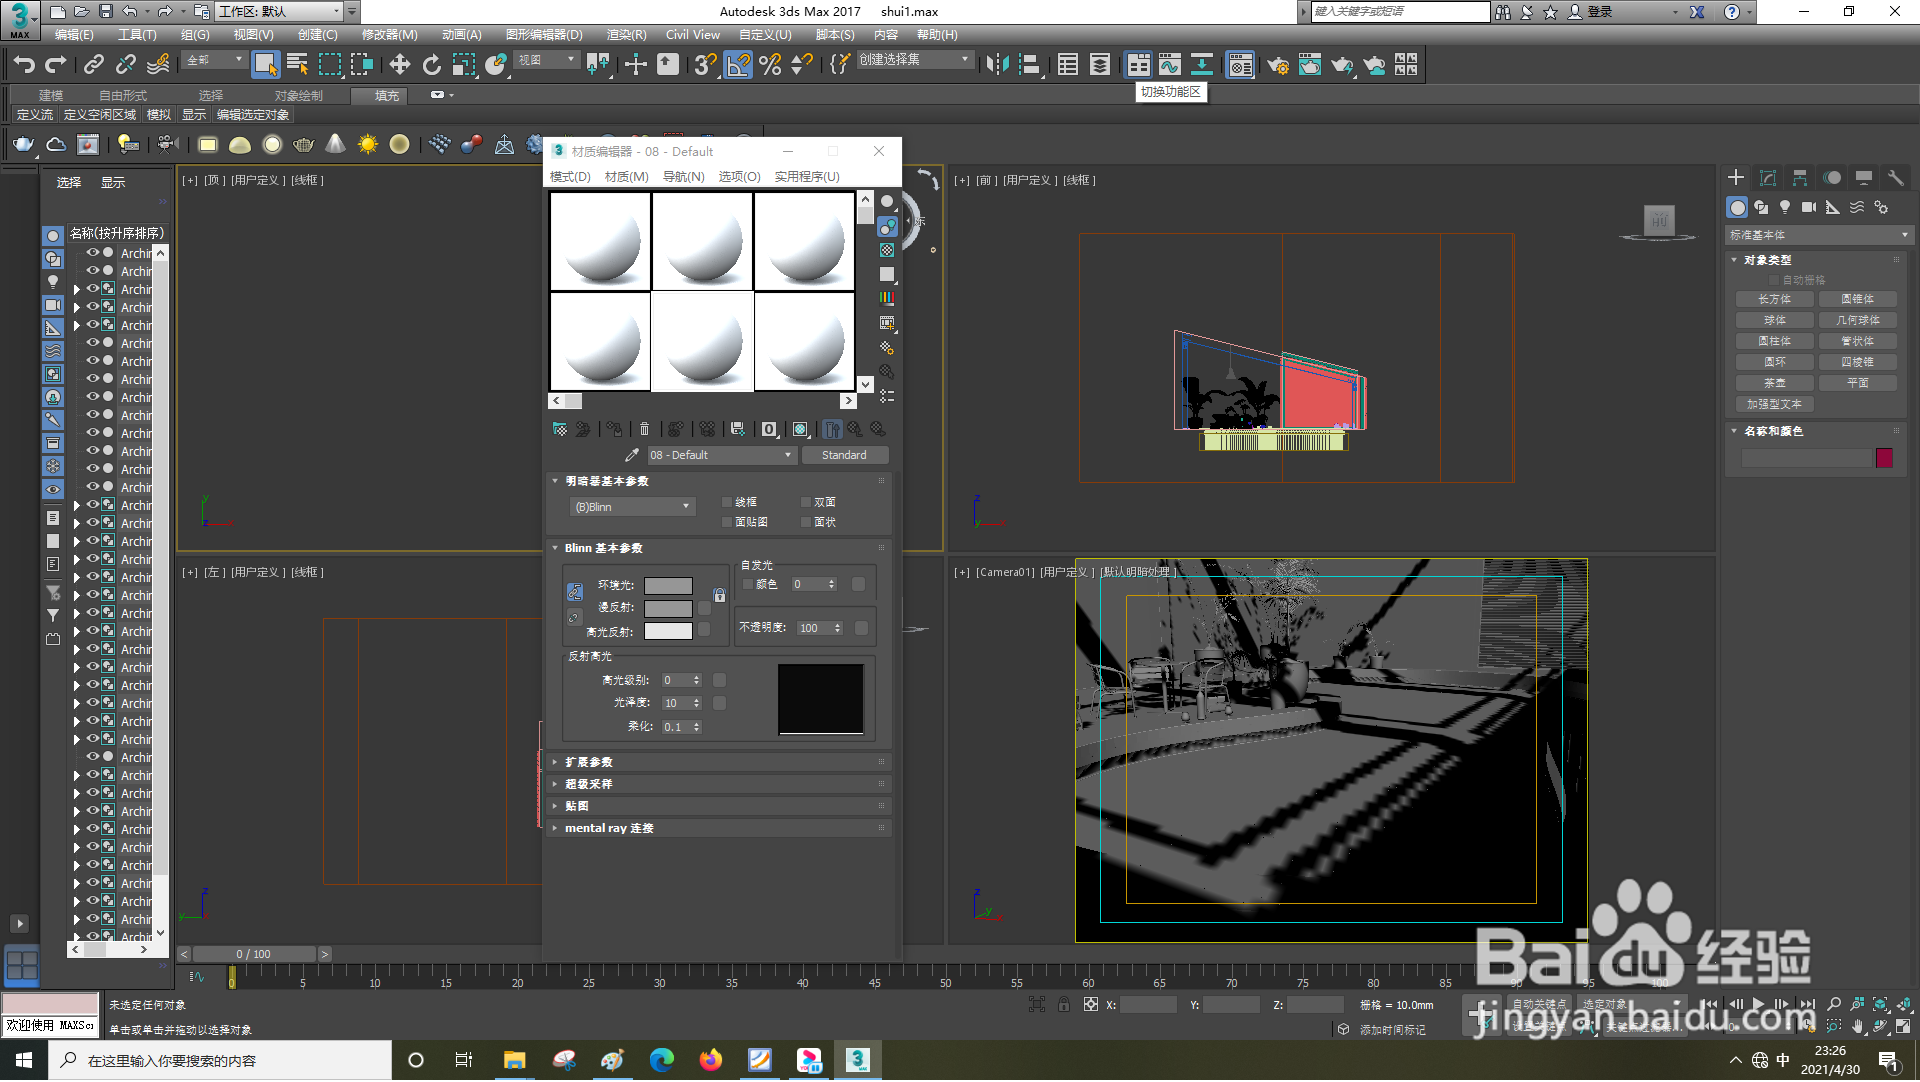
Task: Open 材质(M) menu in material editor
Action: (x=626, y=177)
